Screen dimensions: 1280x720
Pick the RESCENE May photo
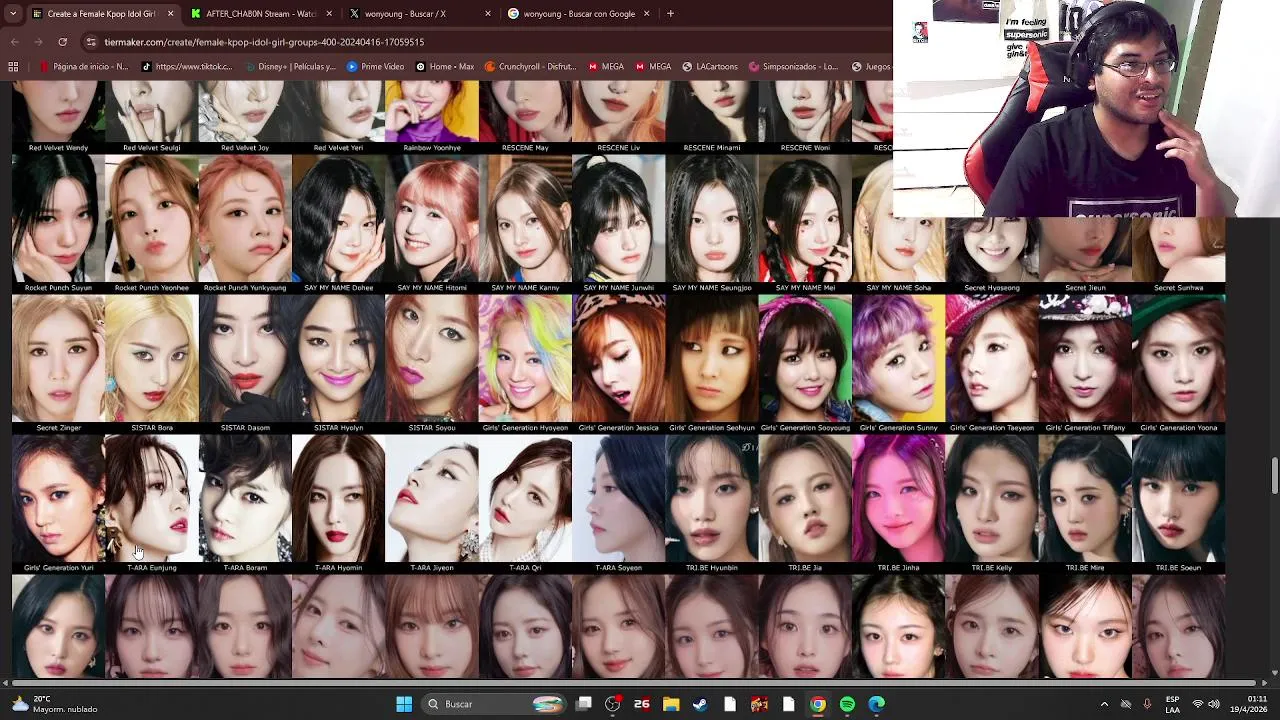525,112
